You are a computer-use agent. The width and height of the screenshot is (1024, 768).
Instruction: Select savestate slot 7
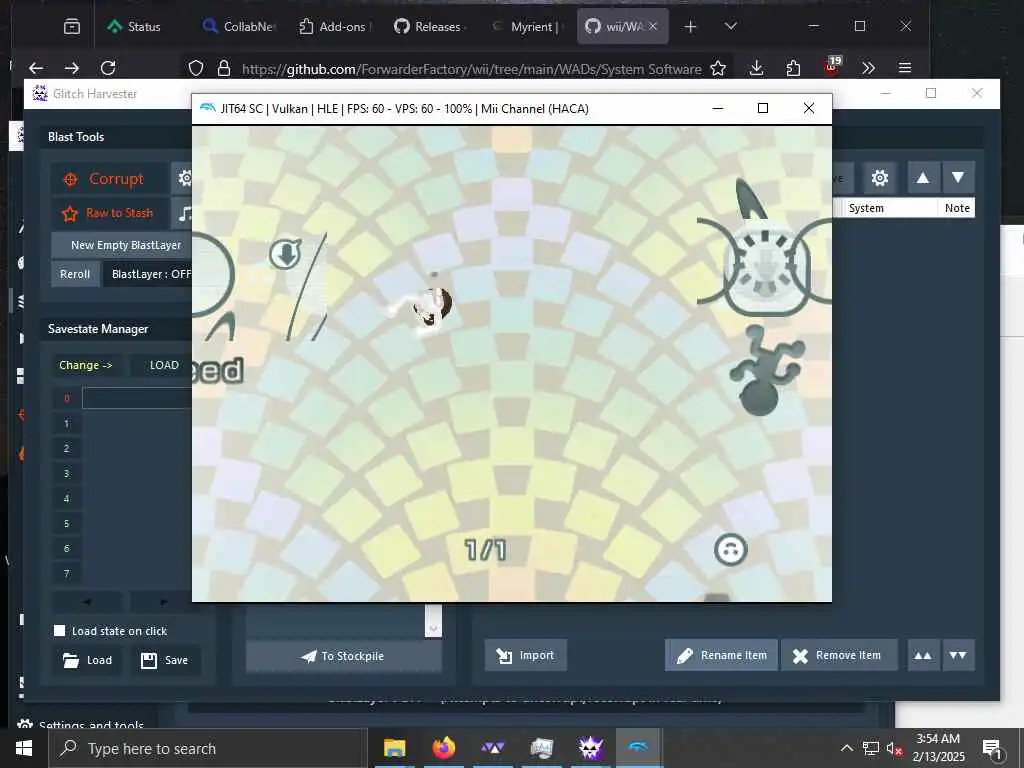click(x=67, y=573)
